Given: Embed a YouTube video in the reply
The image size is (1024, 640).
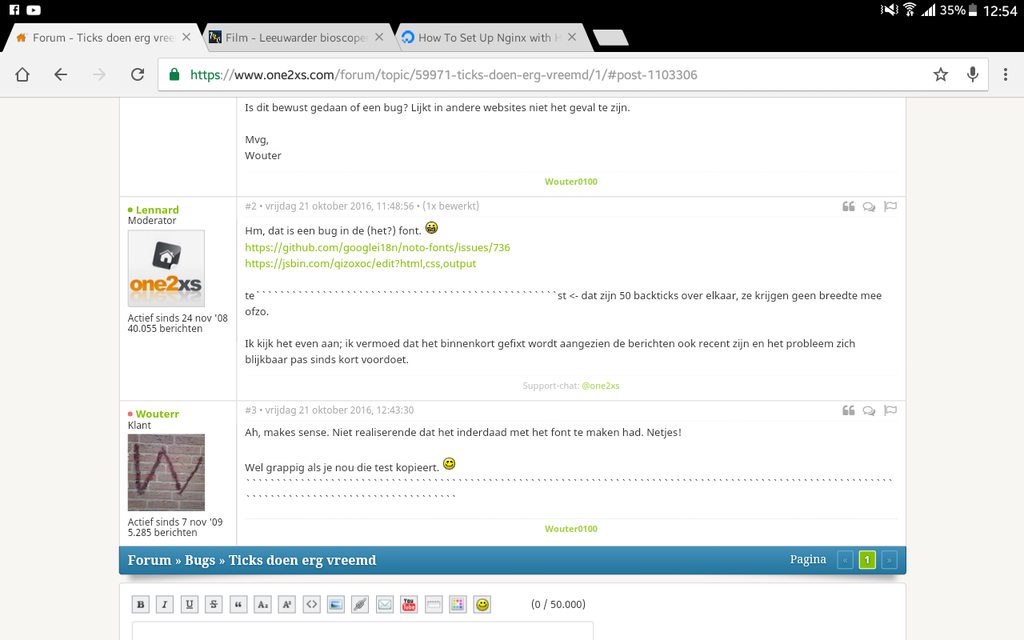Looking at the screenshot, I should point(409,605).
